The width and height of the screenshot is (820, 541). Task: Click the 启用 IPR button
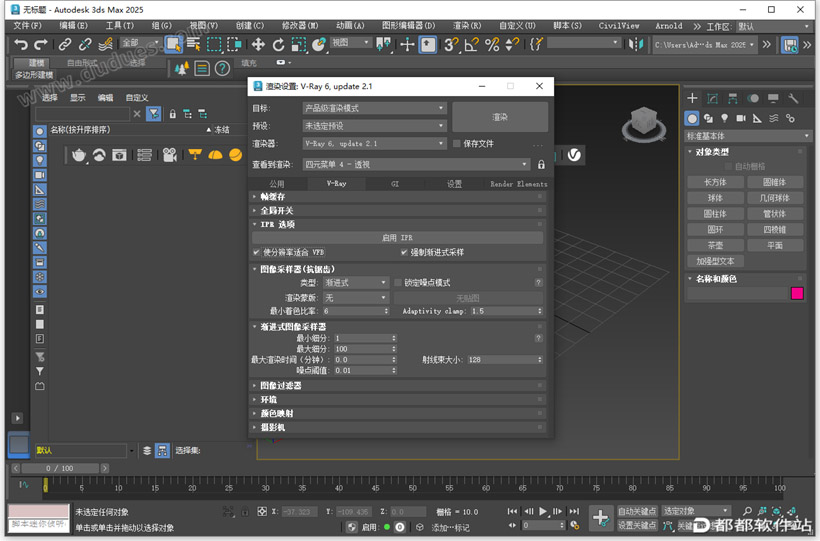coord(397,238)
